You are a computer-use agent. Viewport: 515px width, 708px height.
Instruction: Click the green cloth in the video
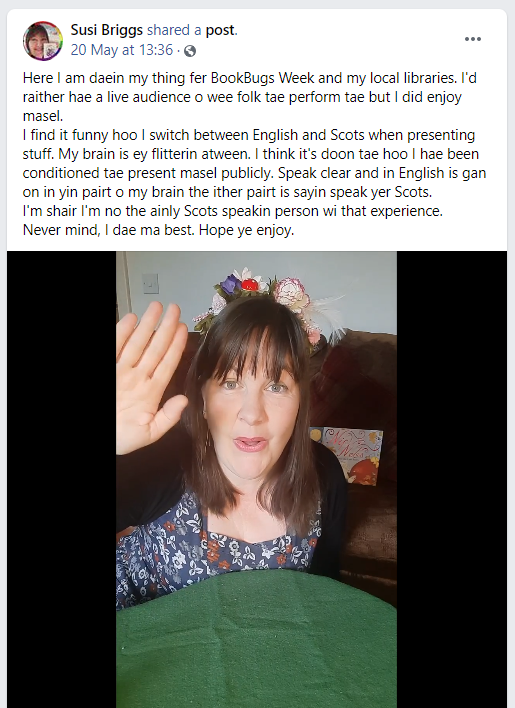256,641
